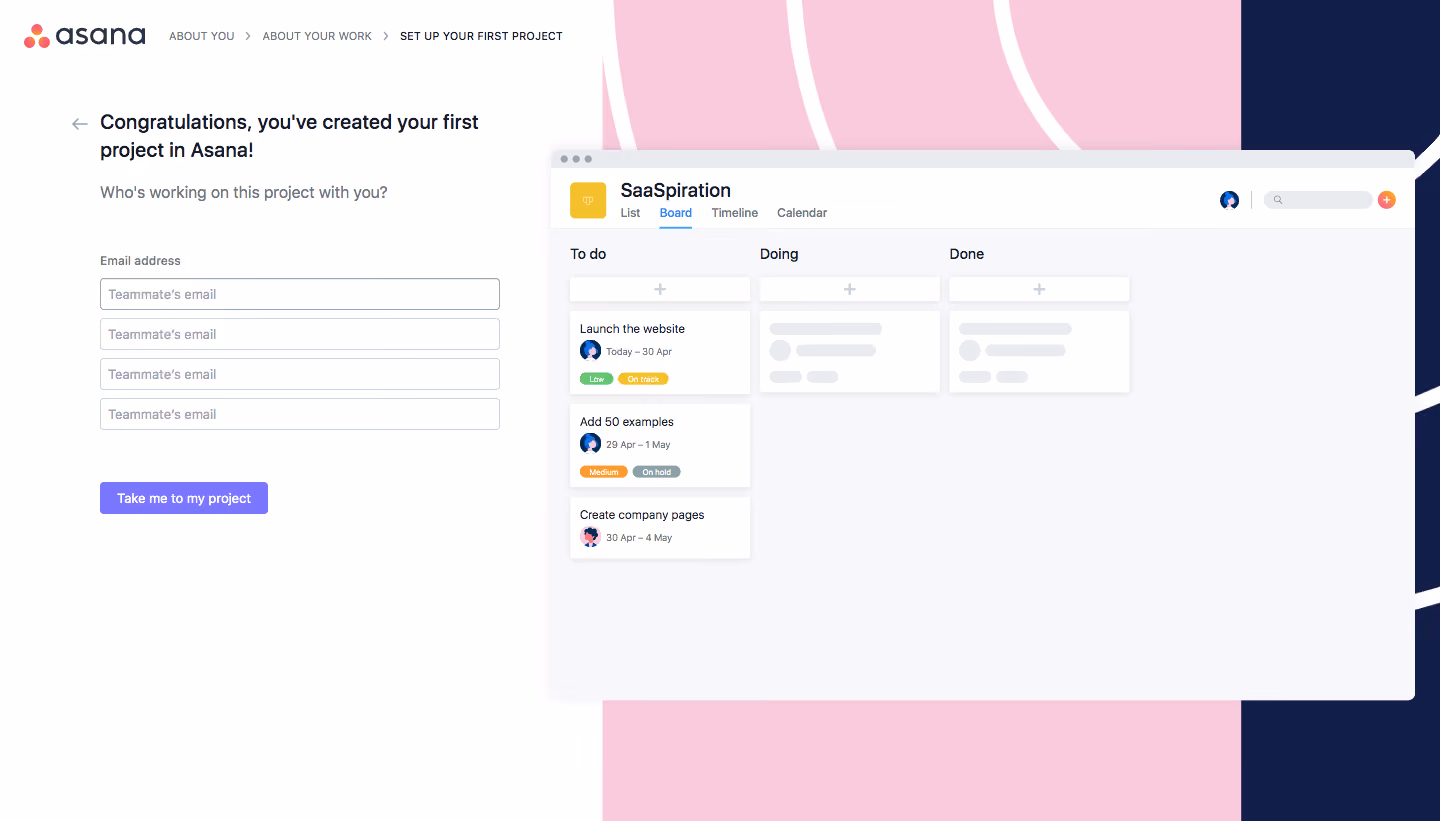Click the 30 Apr – 4 May date
Screen dimensions: 1440x821
(639, 538)
